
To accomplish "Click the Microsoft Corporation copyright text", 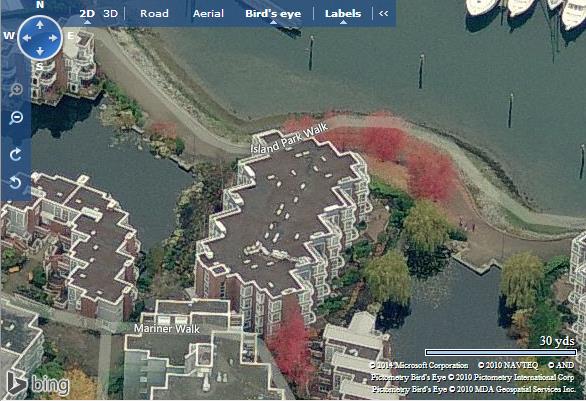I will [419, 365].
